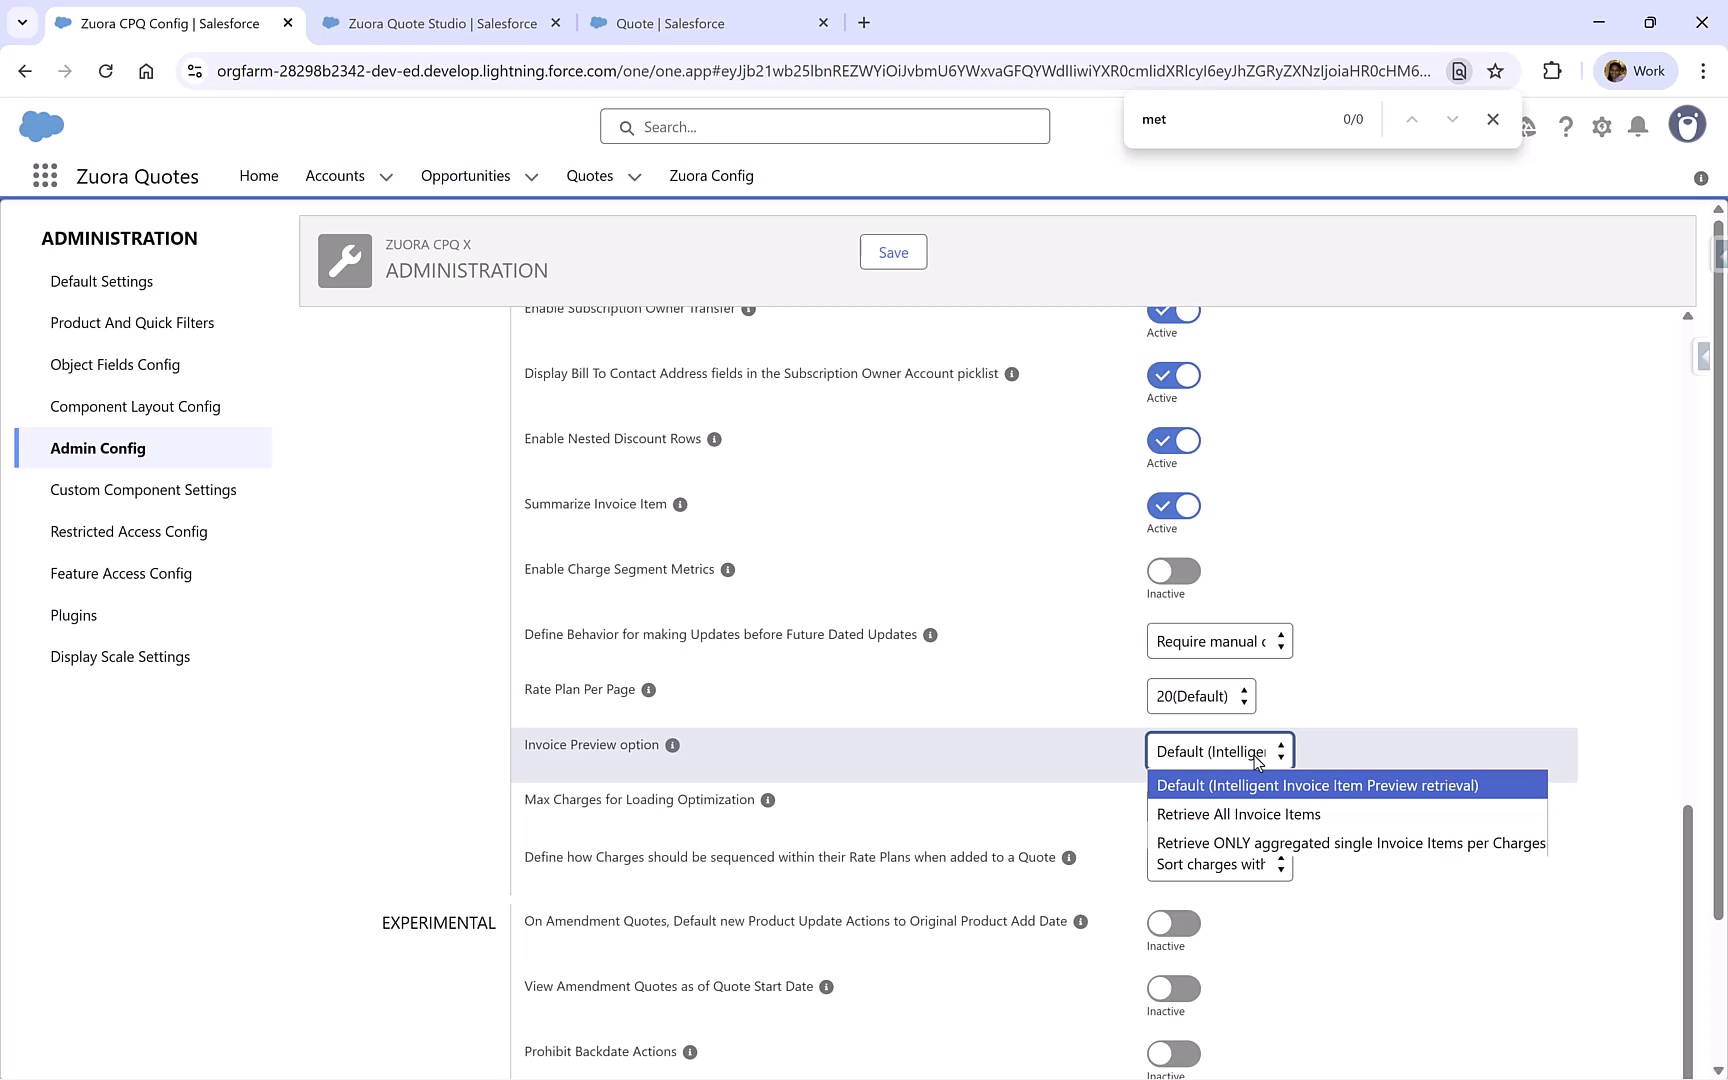This screenshot has width=1728, height=1080.
Task: Open the user profile avatar
Action: pyautogui.click(x=1687, y=124)
